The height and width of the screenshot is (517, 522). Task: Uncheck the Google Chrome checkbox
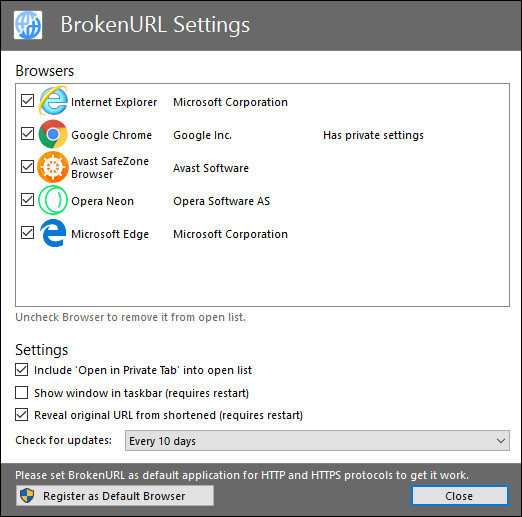click(27, 134)
